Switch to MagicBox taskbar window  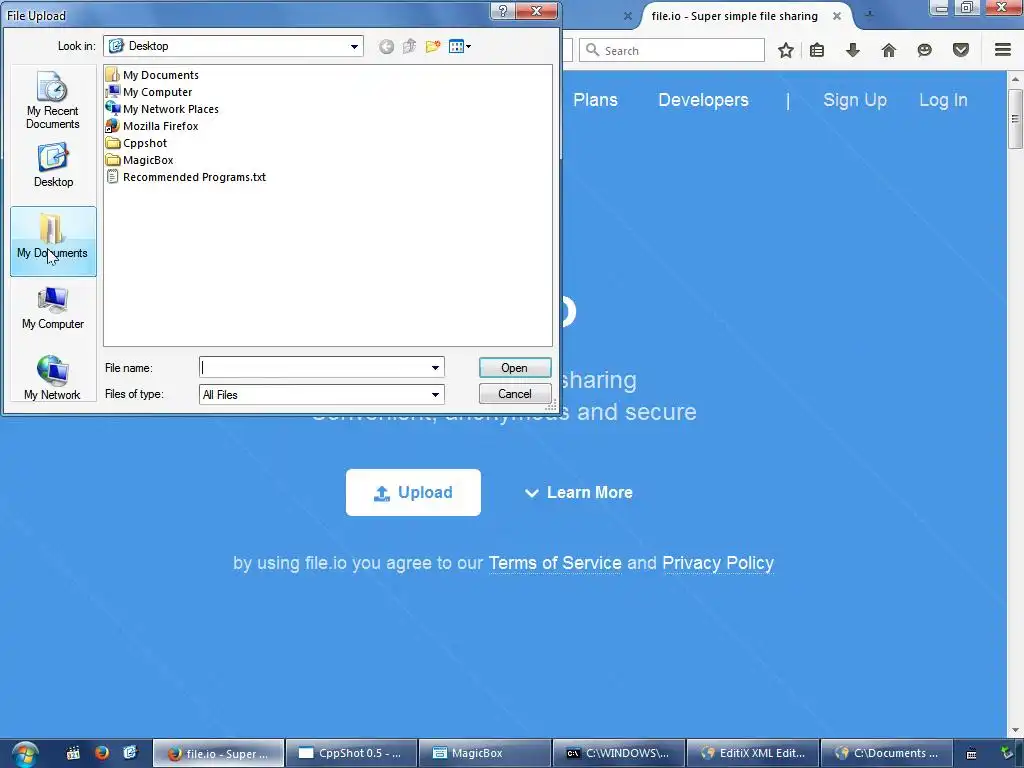coord(485,753)
